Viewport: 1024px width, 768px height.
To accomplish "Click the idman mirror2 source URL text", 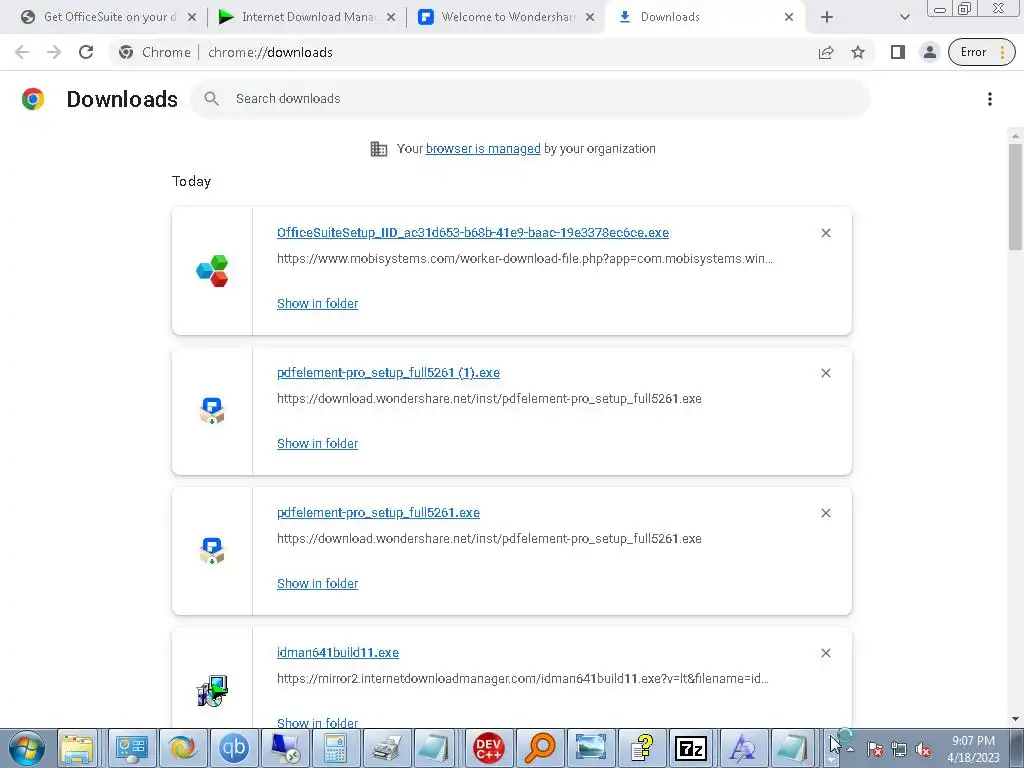I will tap(522, 679).
